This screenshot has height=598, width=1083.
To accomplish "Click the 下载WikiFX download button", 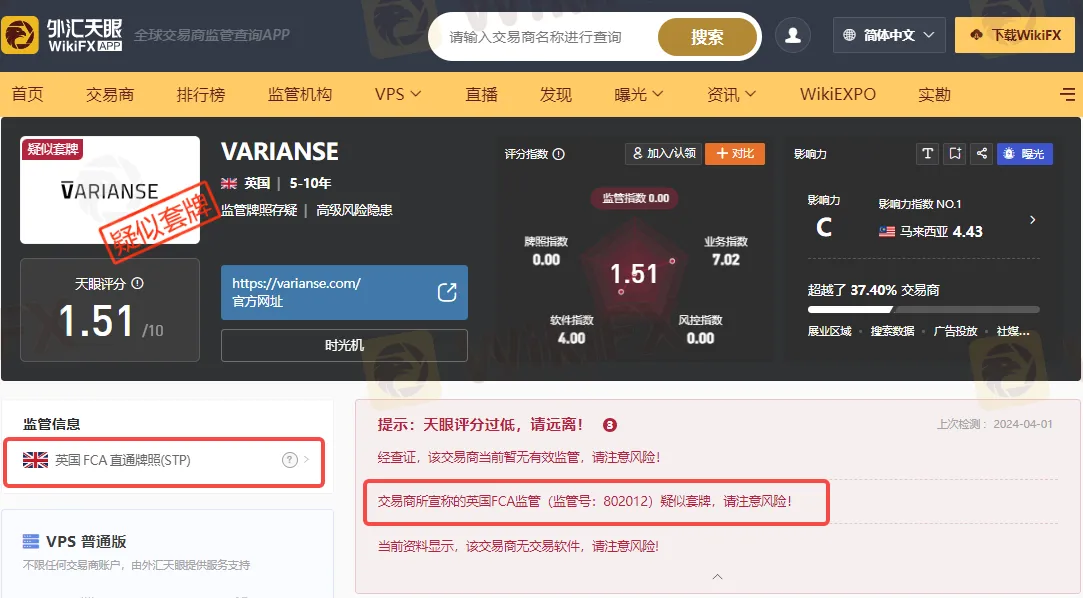I will click(x=1015, y=35).
